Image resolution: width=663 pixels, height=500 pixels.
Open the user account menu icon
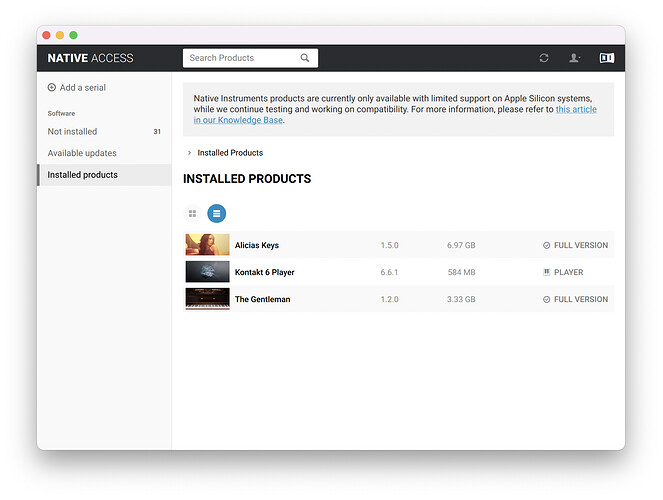pyautogui.click(x=574, y=58)
